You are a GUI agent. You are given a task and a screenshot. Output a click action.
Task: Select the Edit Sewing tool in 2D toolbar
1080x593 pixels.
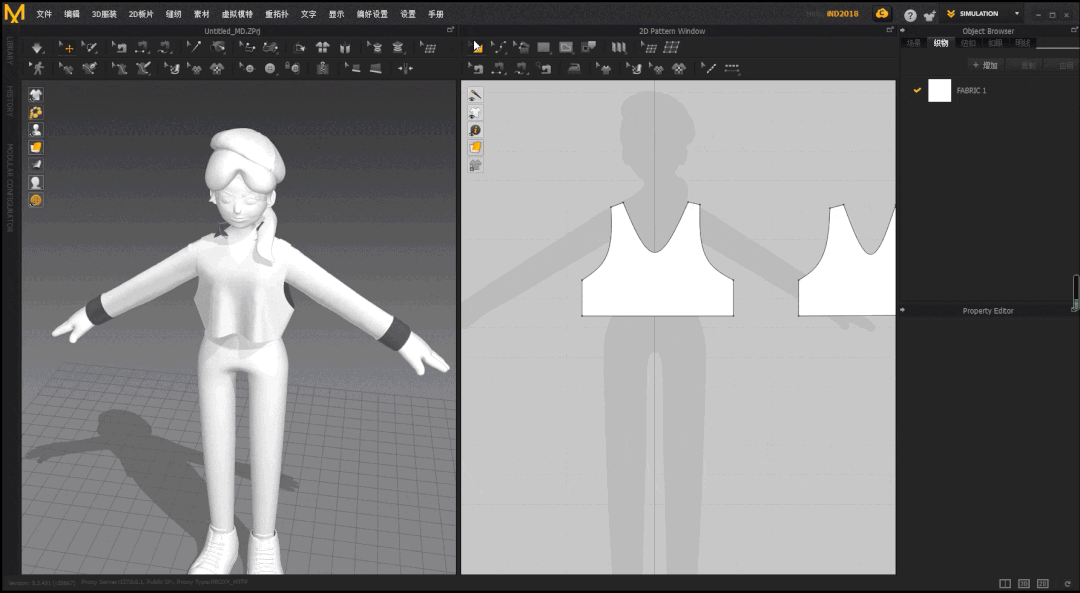tap(476, 68)
